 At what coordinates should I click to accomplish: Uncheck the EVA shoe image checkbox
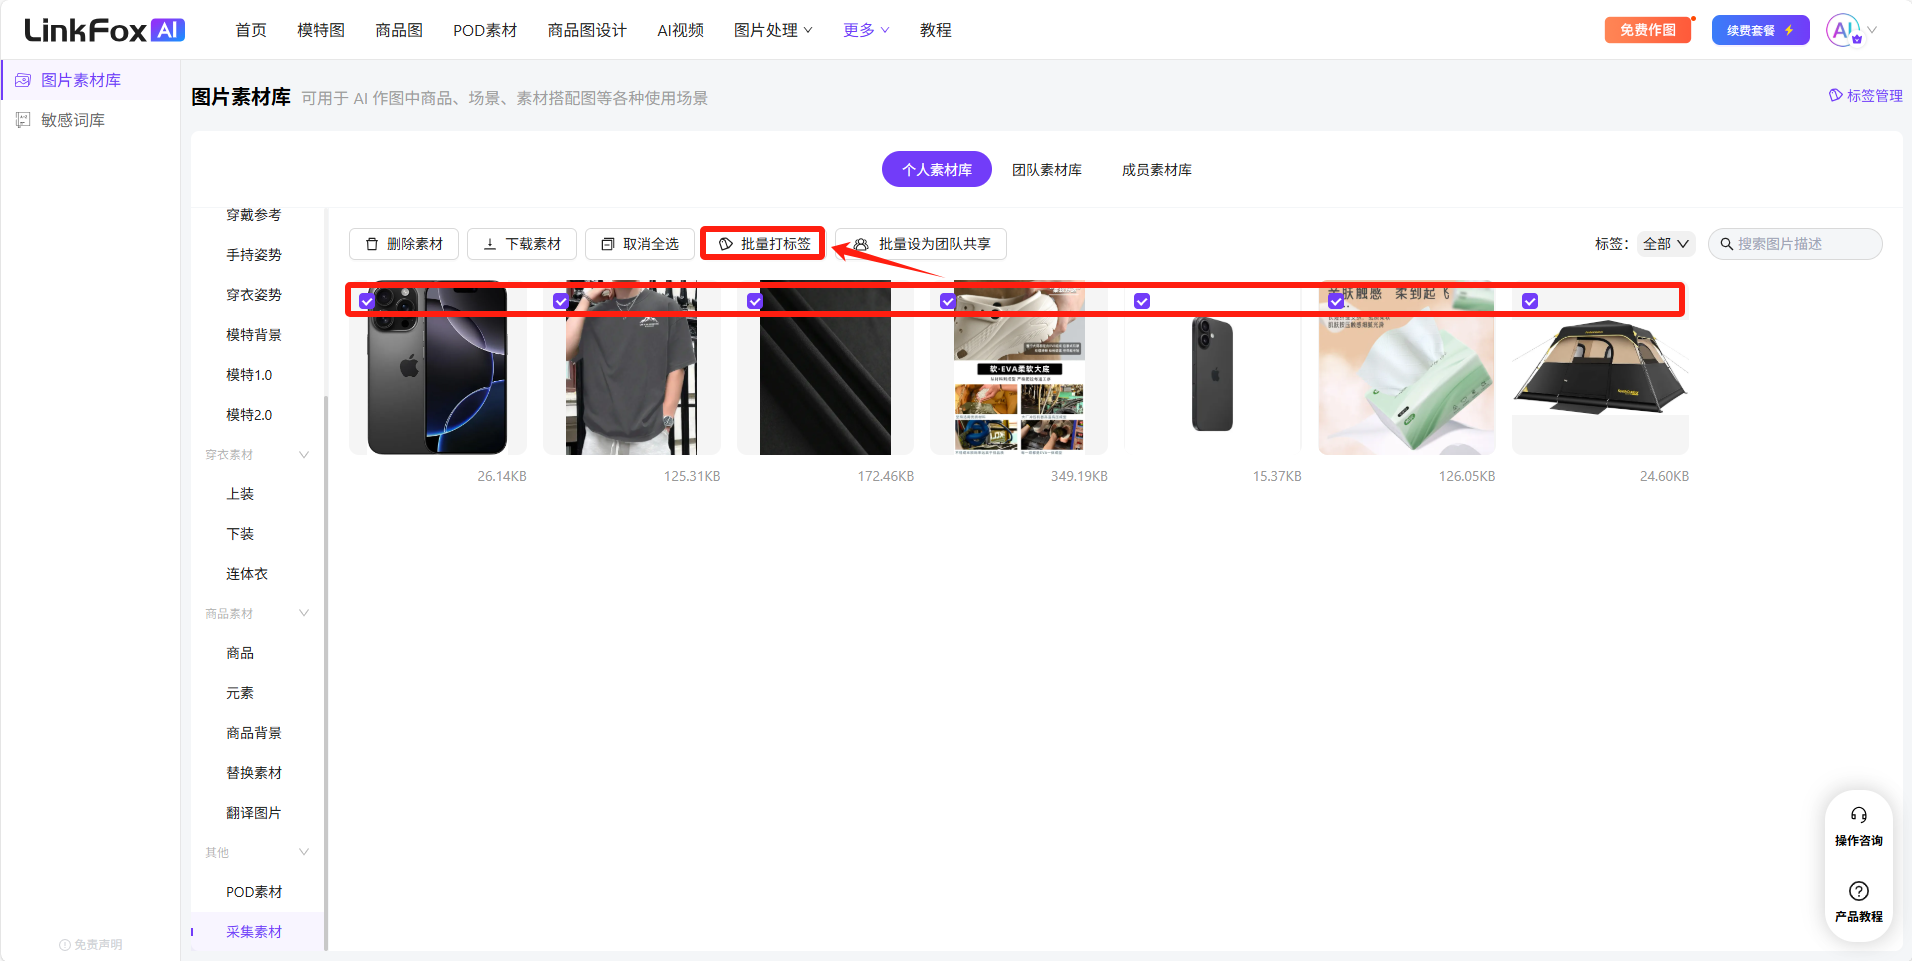pos(948,301)
